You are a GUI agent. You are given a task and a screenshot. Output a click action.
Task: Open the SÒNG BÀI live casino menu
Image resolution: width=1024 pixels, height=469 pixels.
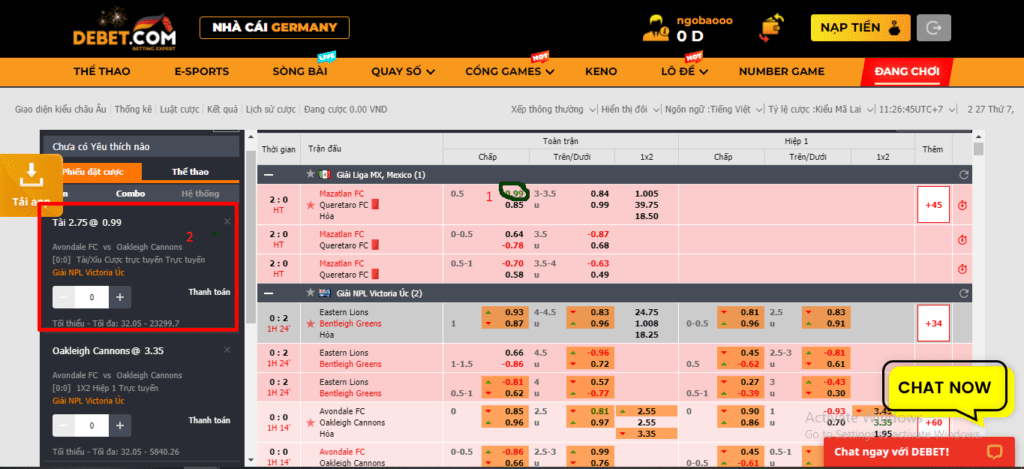coord(300,72)
